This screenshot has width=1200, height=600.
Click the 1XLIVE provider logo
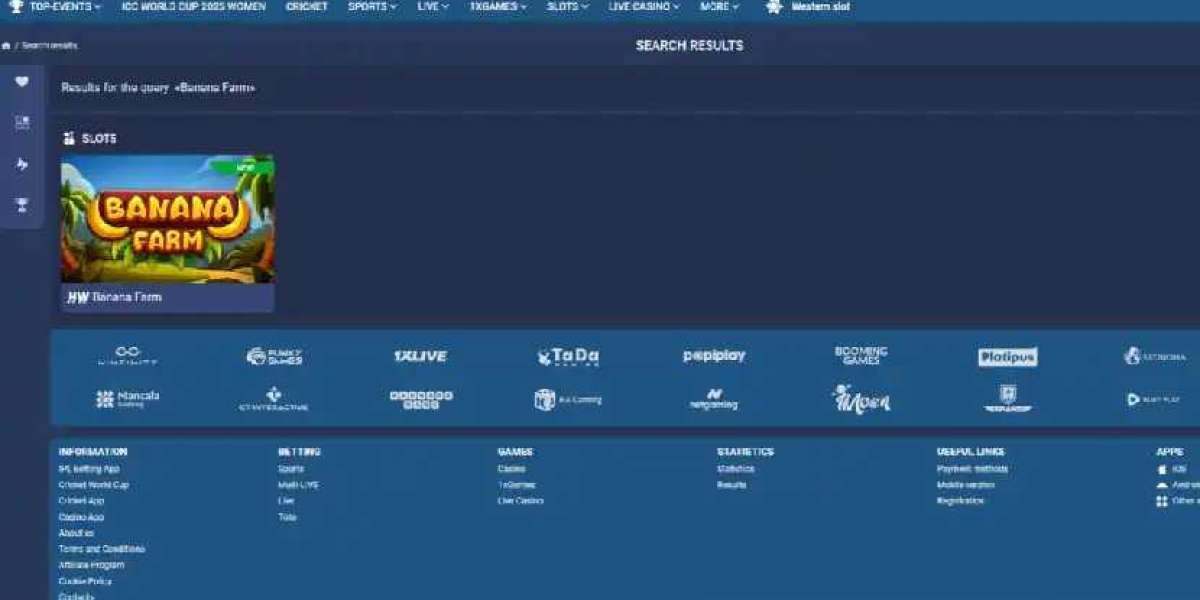[x=420, y=356]
